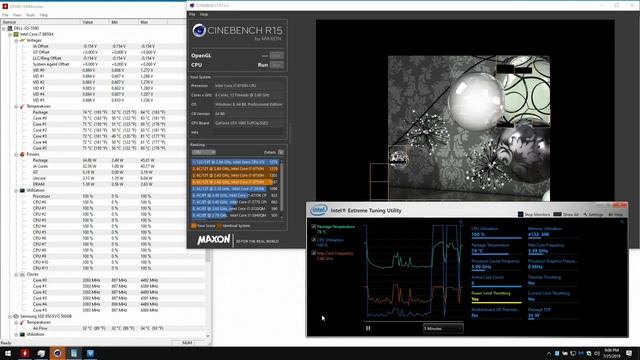This screenshot has height=360, width=640.
Task: Click the Value column header in HWMonitor
Action: 95,22
